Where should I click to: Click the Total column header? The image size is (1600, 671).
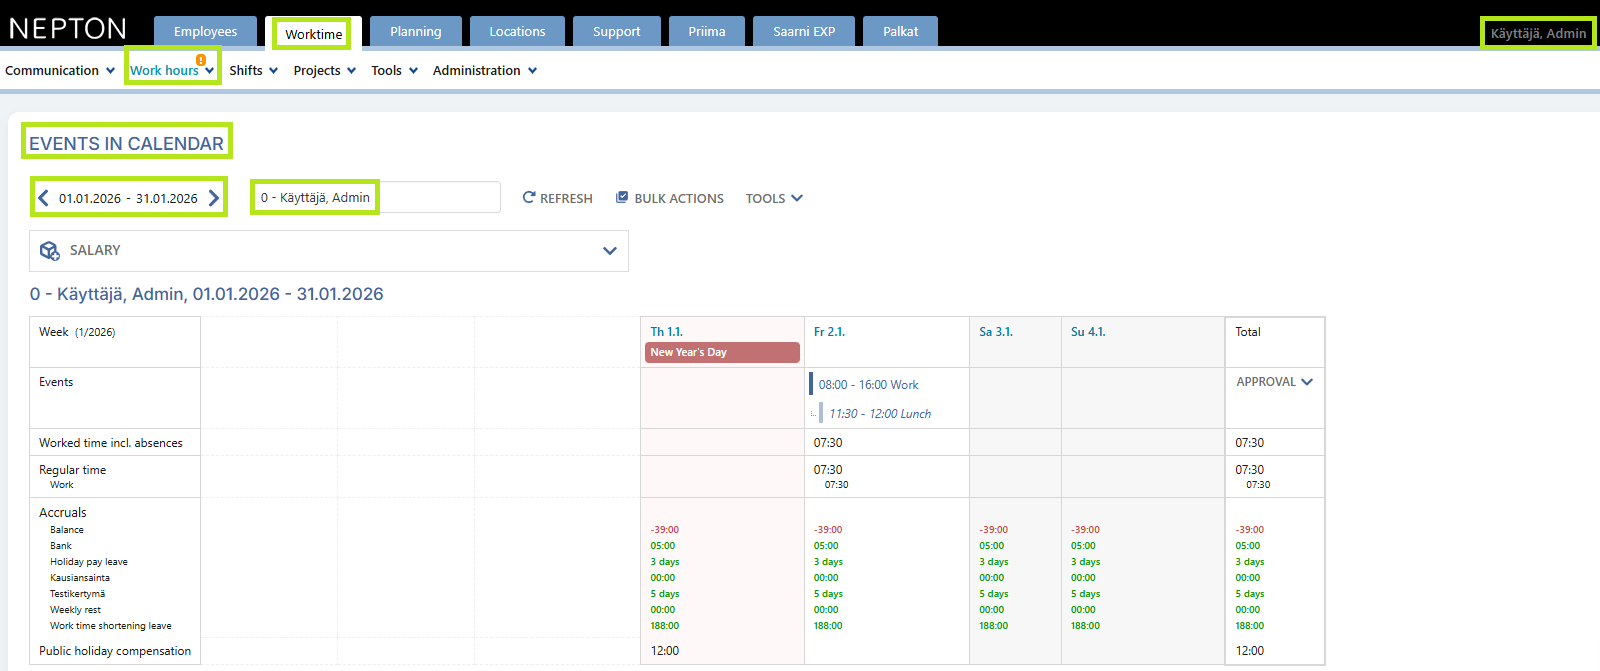(1248, 332)
